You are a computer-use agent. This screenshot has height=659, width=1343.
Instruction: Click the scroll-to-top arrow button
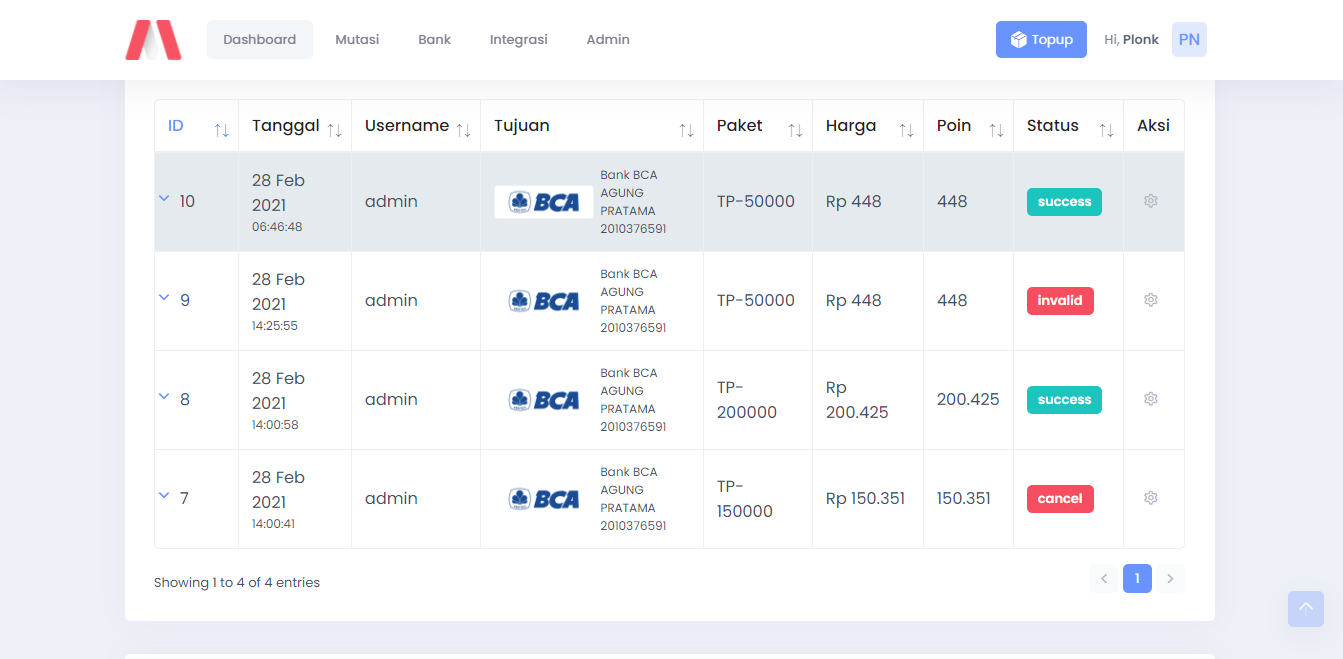(1305, 608)
